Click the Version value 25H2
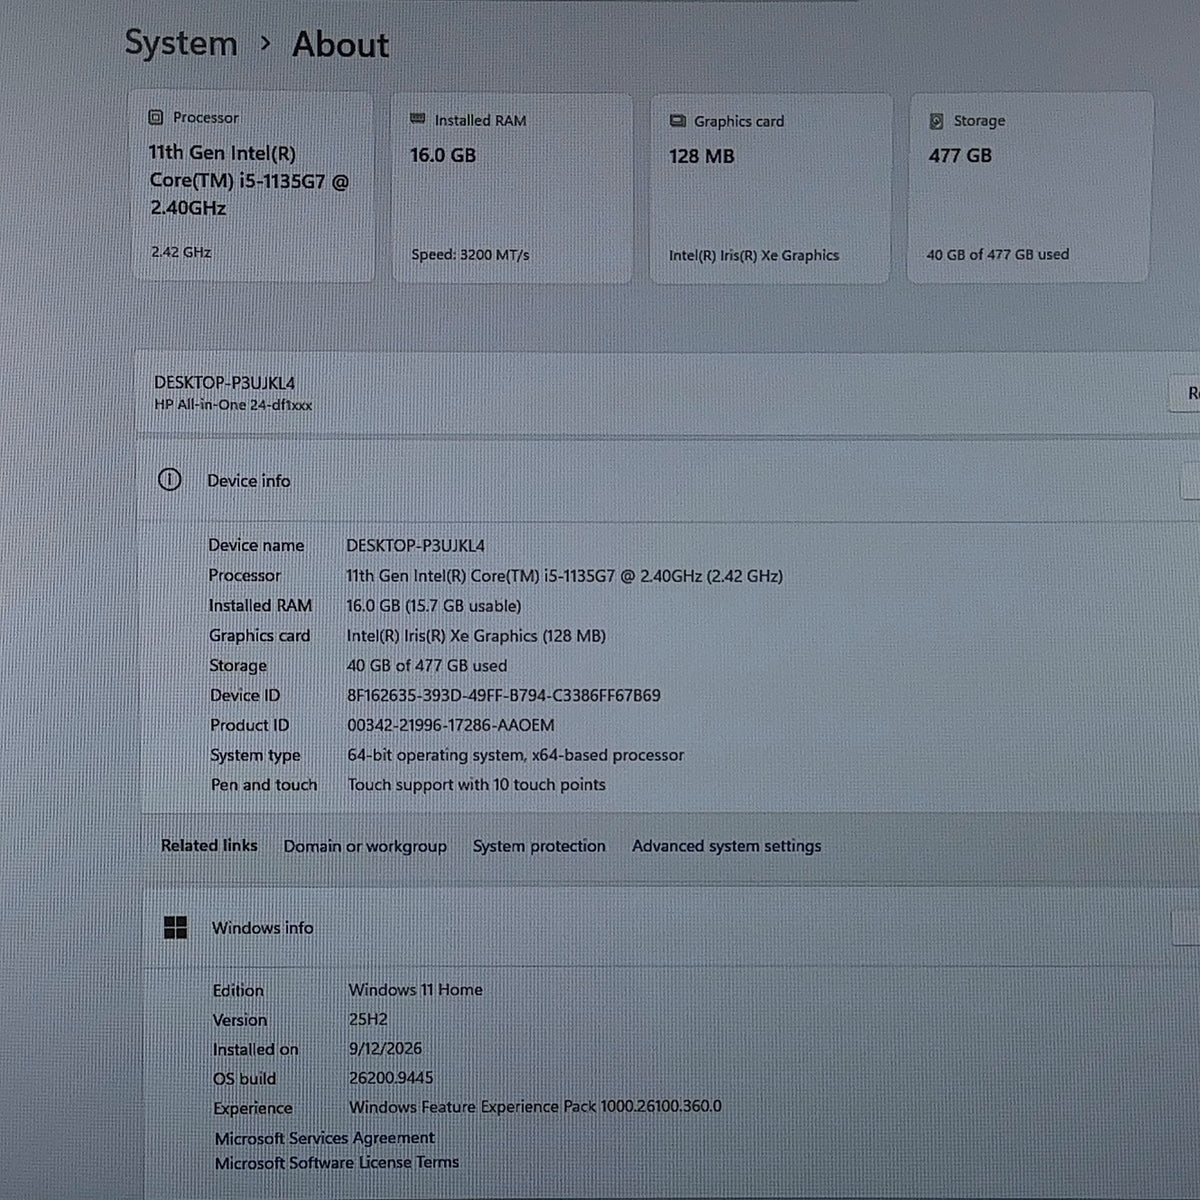1200x1200 pixels. [368, 1020]
